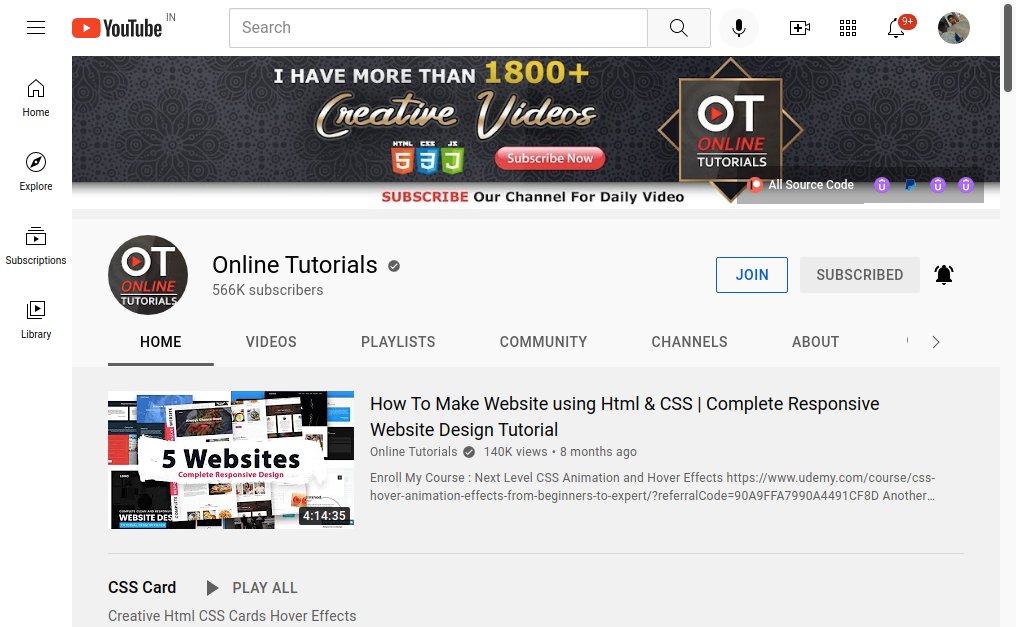1016x627 pixels.
Task: Click in the Search input field
Action: point(438,28)
